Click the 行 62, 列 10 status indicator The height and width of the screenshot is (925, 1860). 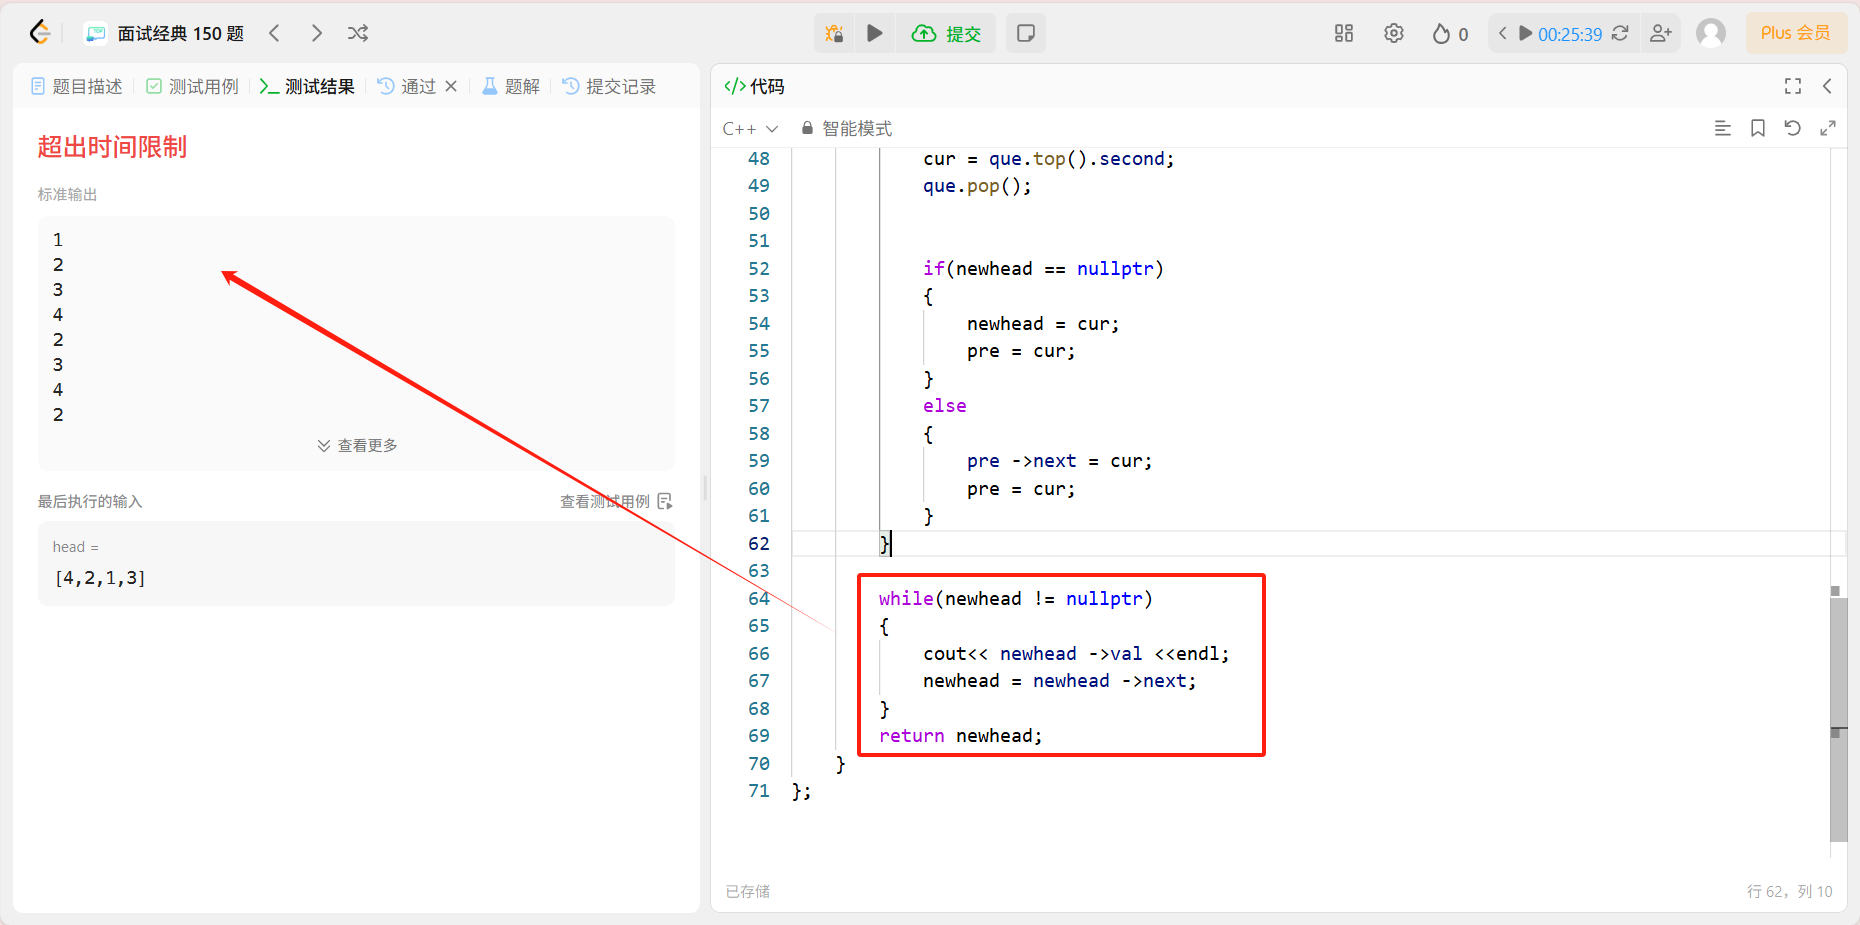tap(1789, 891)
